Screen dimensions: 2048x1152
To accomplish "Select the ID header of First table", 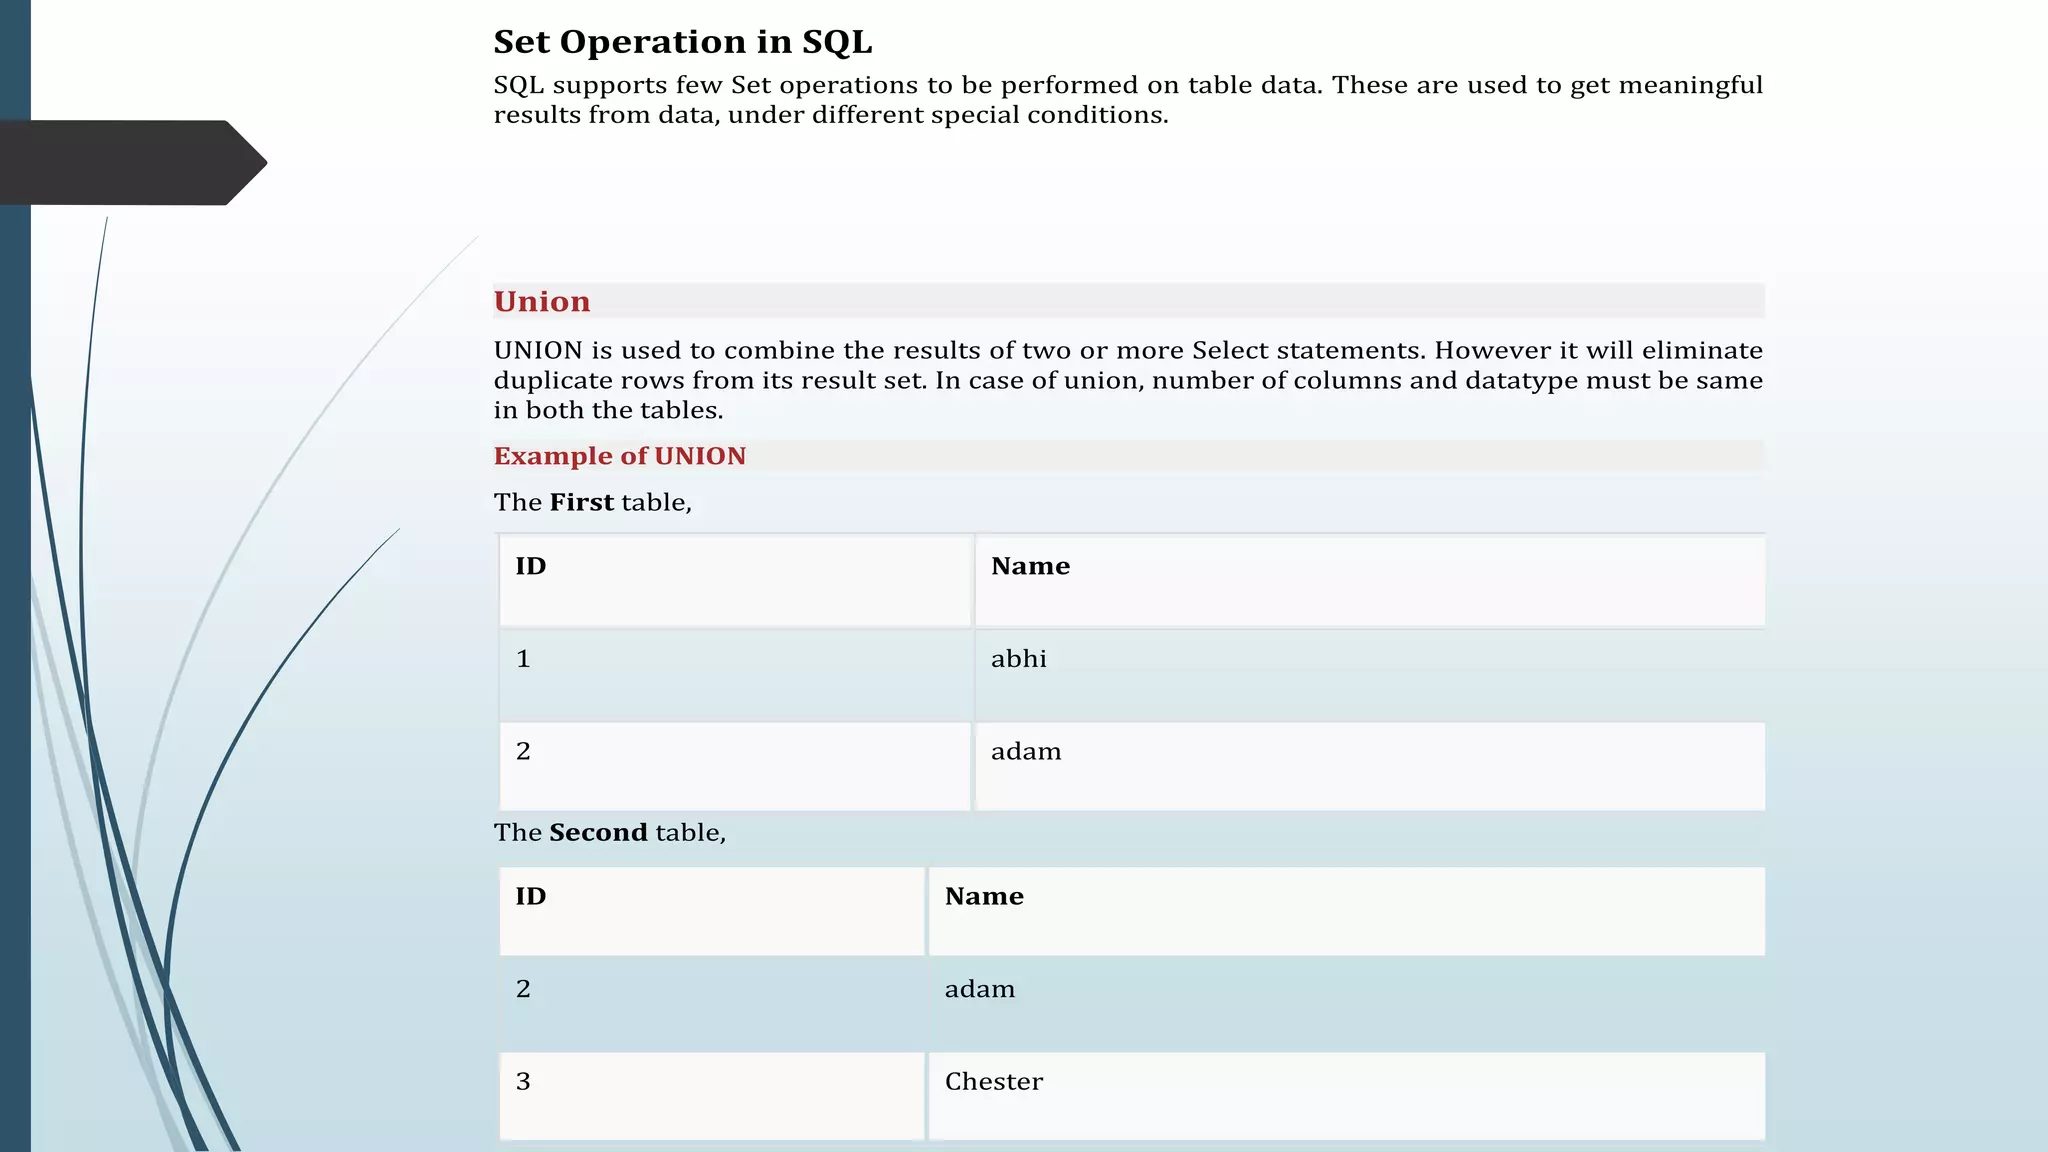I will coord(735,581).
